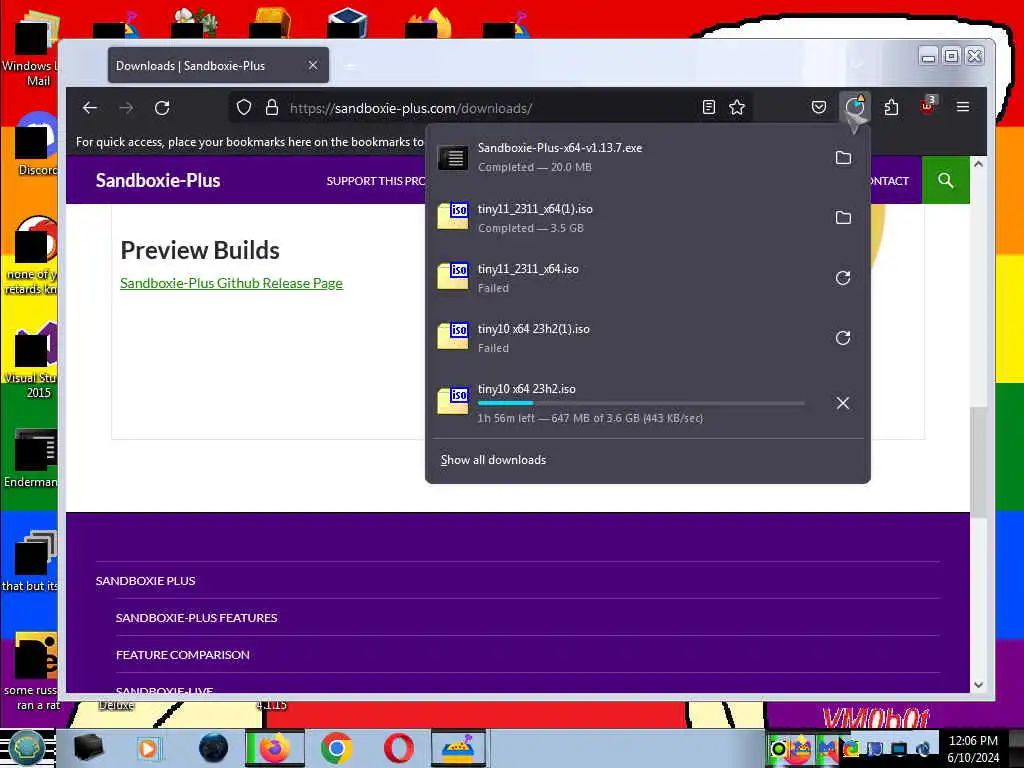Click the vertical scrollbar thumb

point(978,462)
